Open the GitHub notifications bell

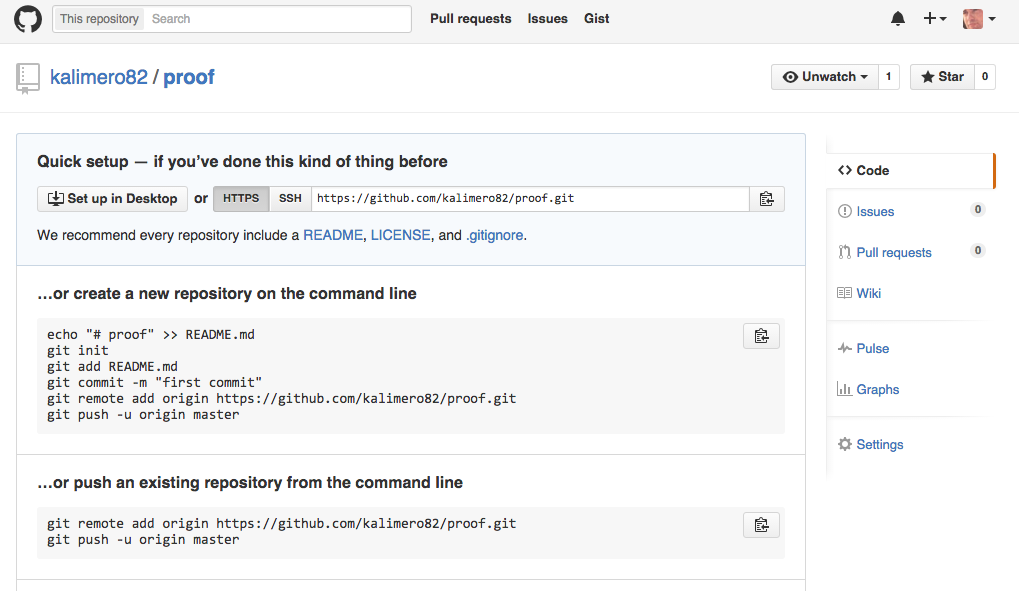tap(897, 18)
